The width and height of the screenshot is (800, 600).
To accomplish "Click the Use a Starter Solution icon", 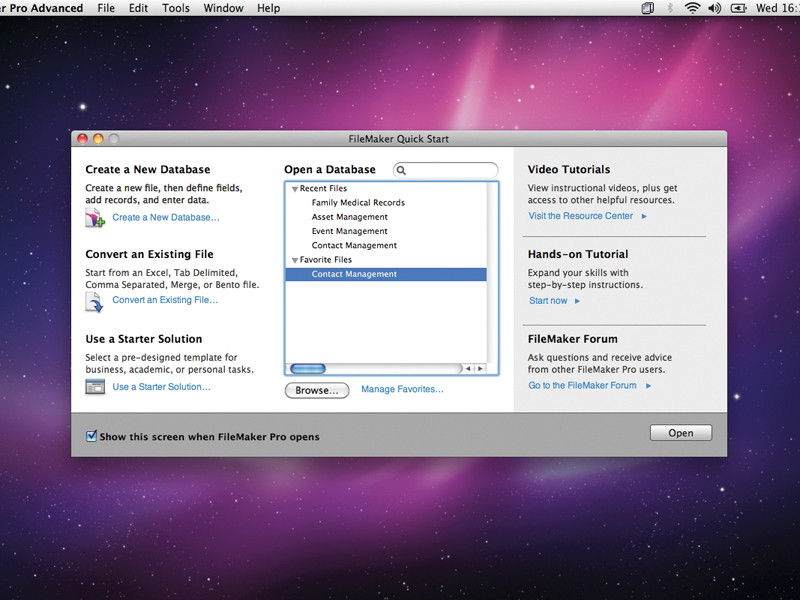I will coord(95,387).
